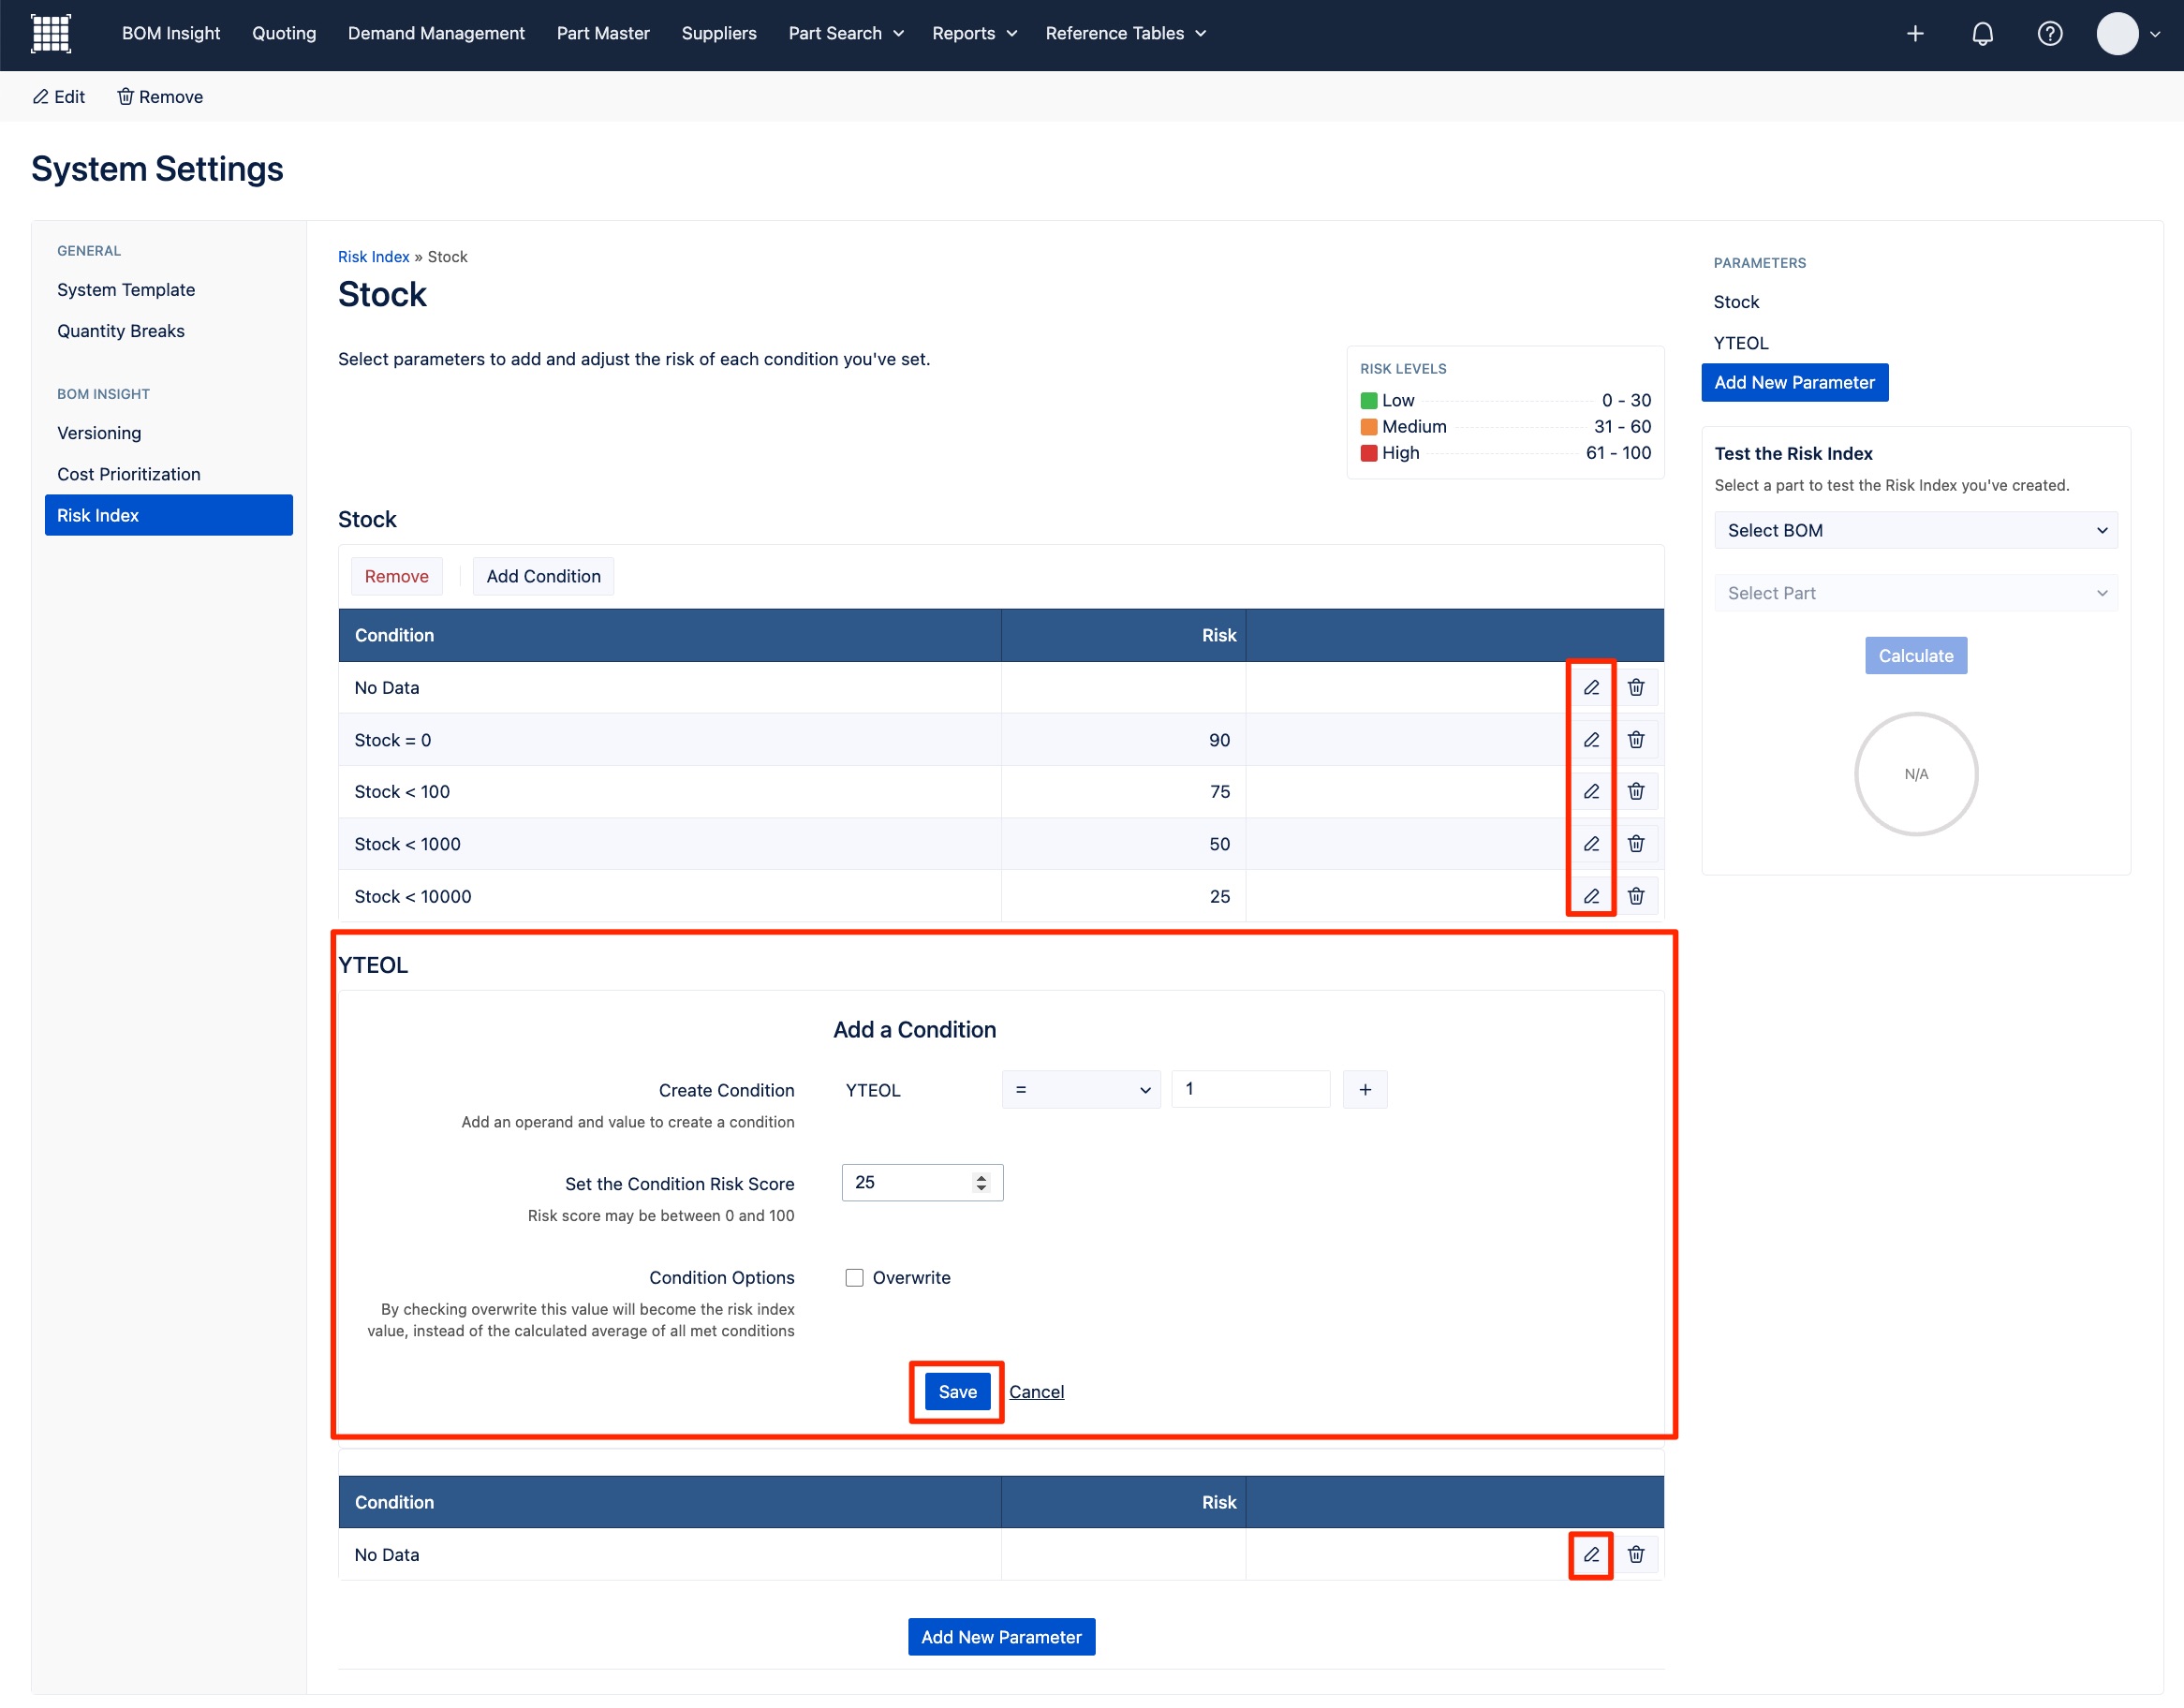The height and width of the screenshot is (1708, 2184).
Task: Open the user account chevron menu
Action: click(x=2155, y=34)
